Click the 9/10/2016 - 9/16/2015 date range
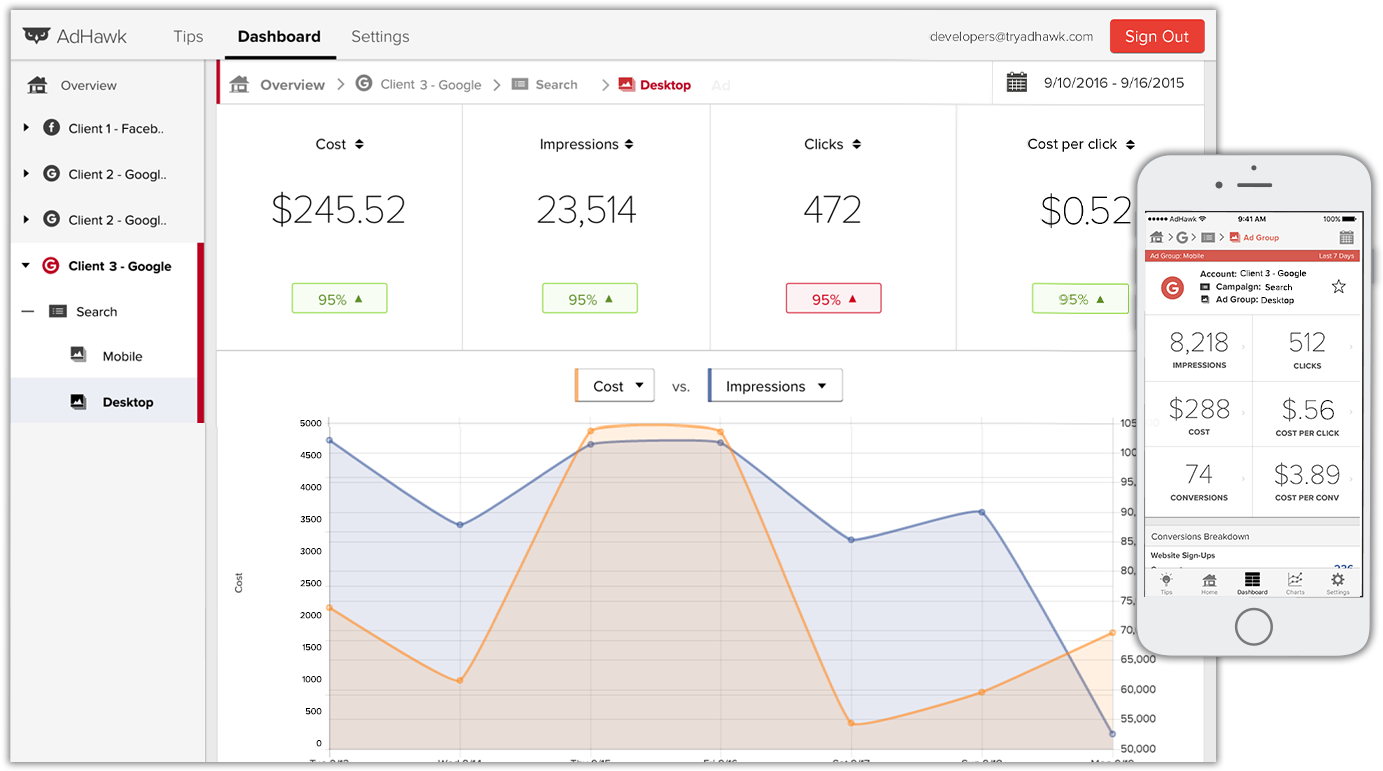Screen dimensions: 1383x771 coord(1114,83)
